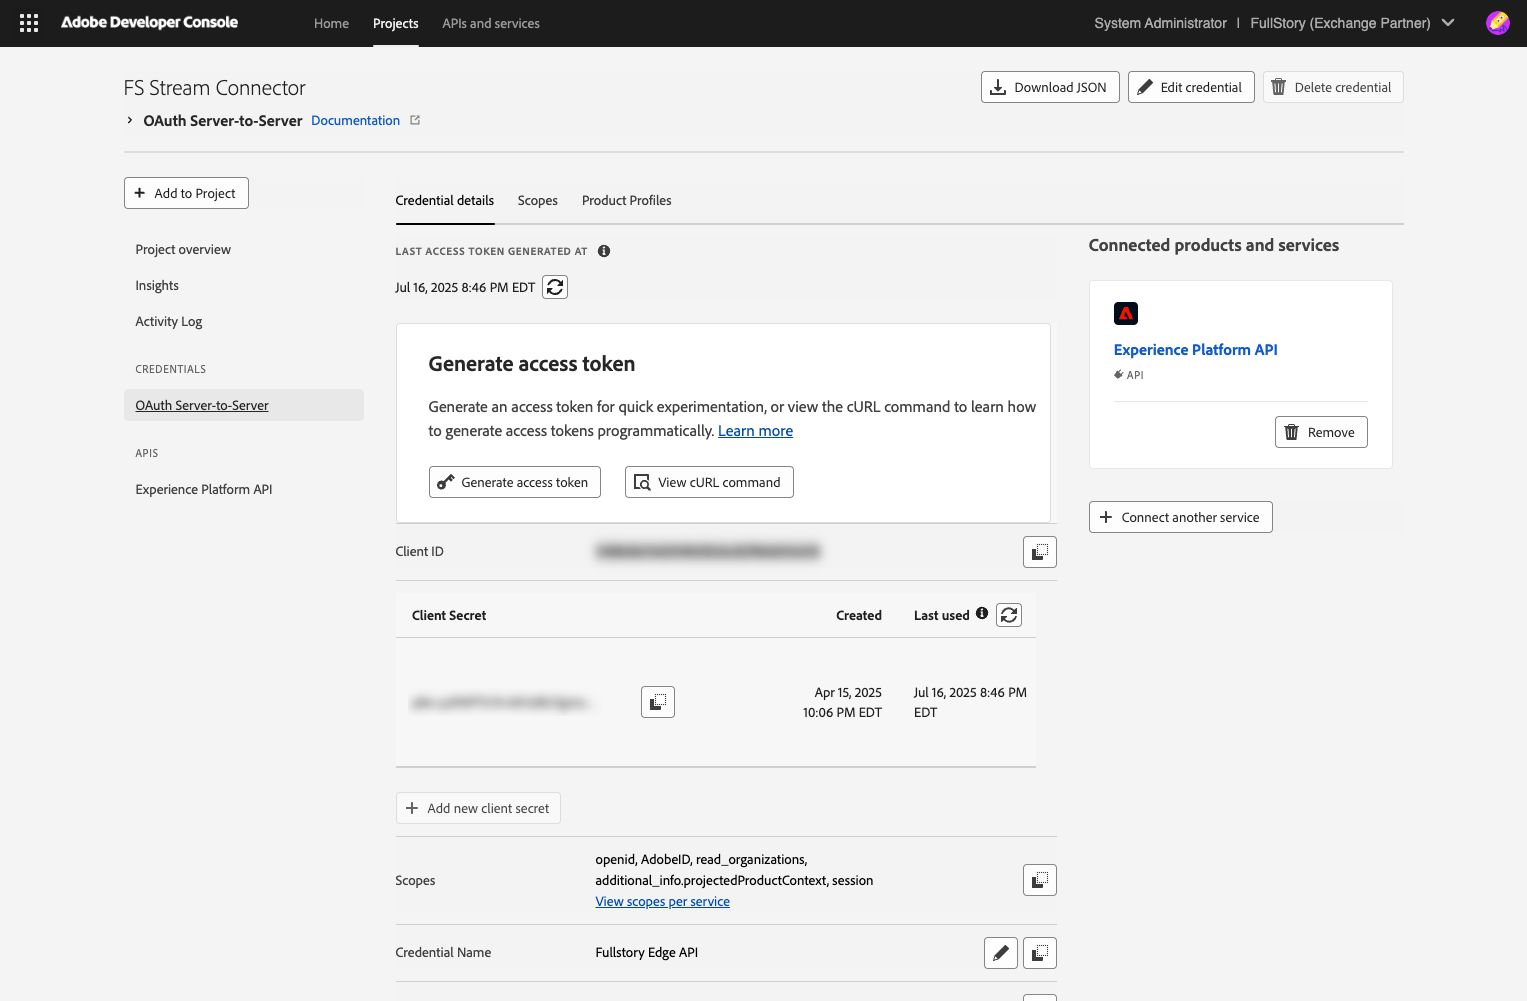
Task: Click the Client Secret column header
Action: 449,615
